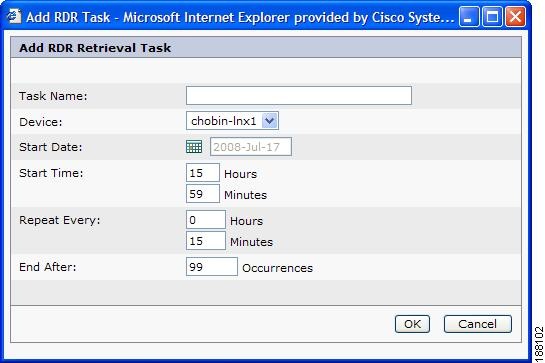Click the Repeat Every Hours field
The width and height of the screenshot is (545, 363).
pos(206,220)
